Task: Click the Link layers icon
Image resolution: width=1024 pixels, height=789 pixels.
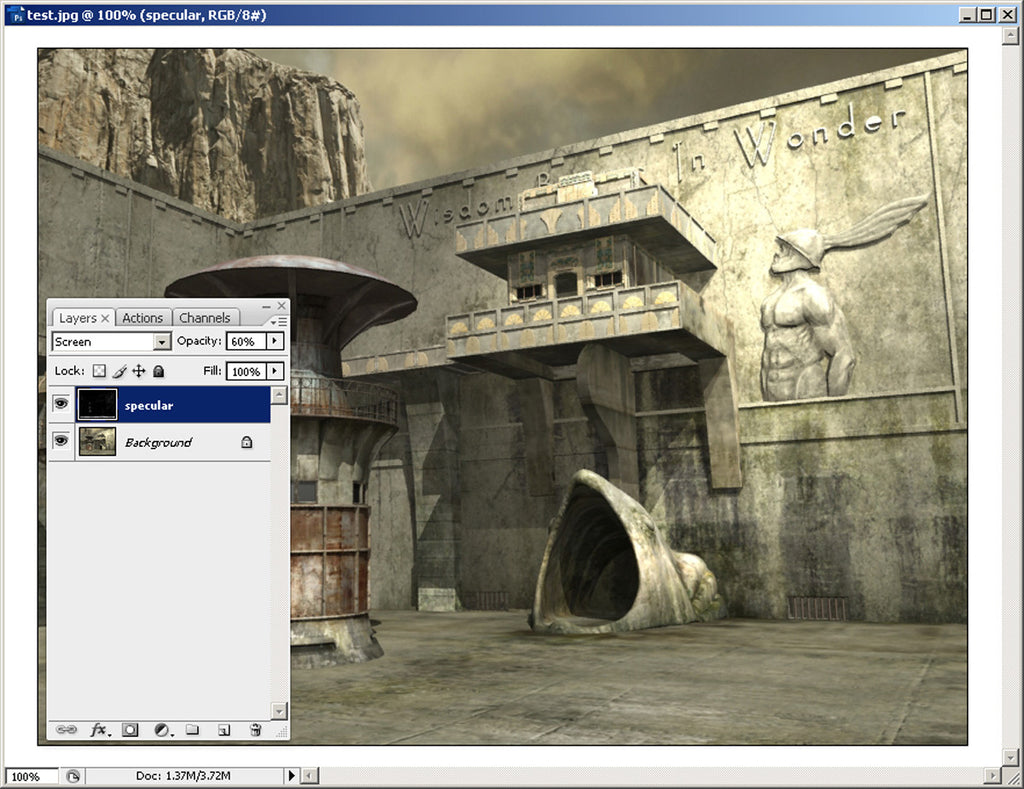Action: (67, 730)
